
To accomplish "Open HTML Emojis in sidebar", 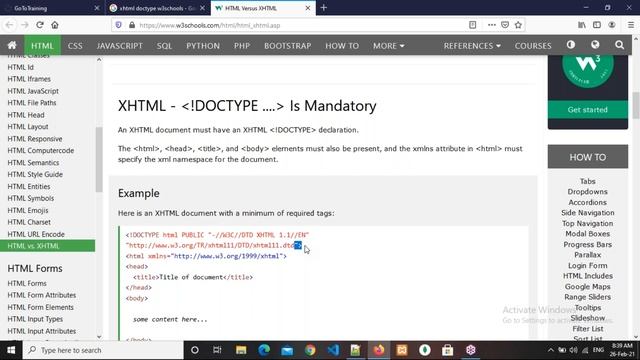I will (28, 210).
